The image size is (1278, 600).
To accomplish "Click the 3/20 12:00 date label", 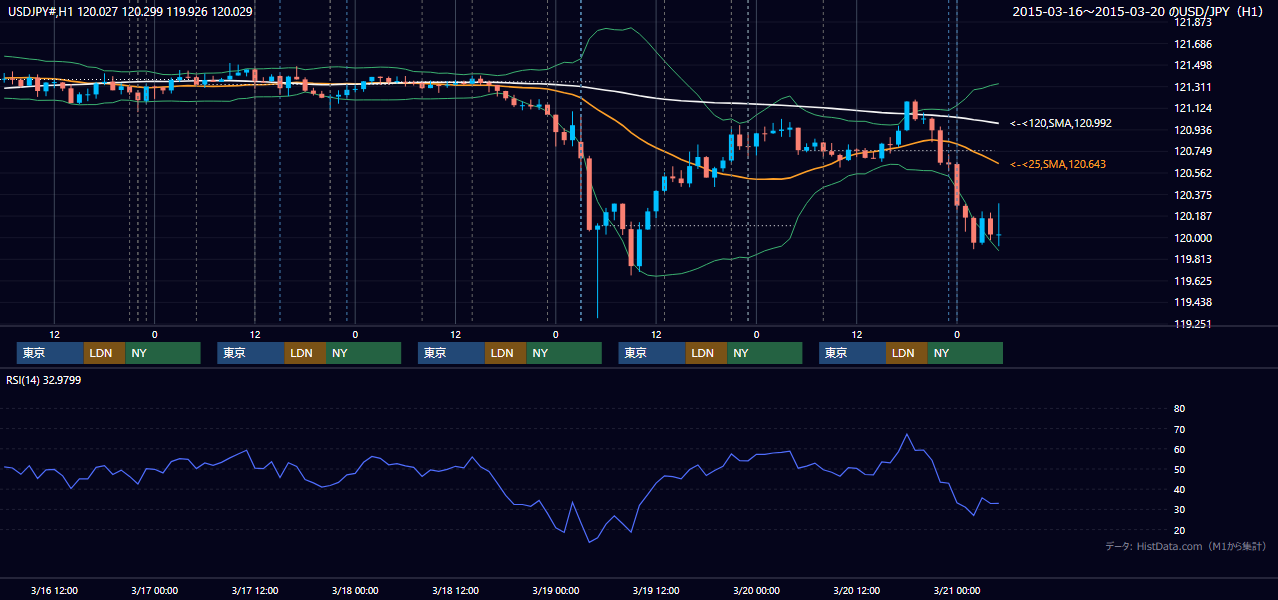I will point(856,590).
